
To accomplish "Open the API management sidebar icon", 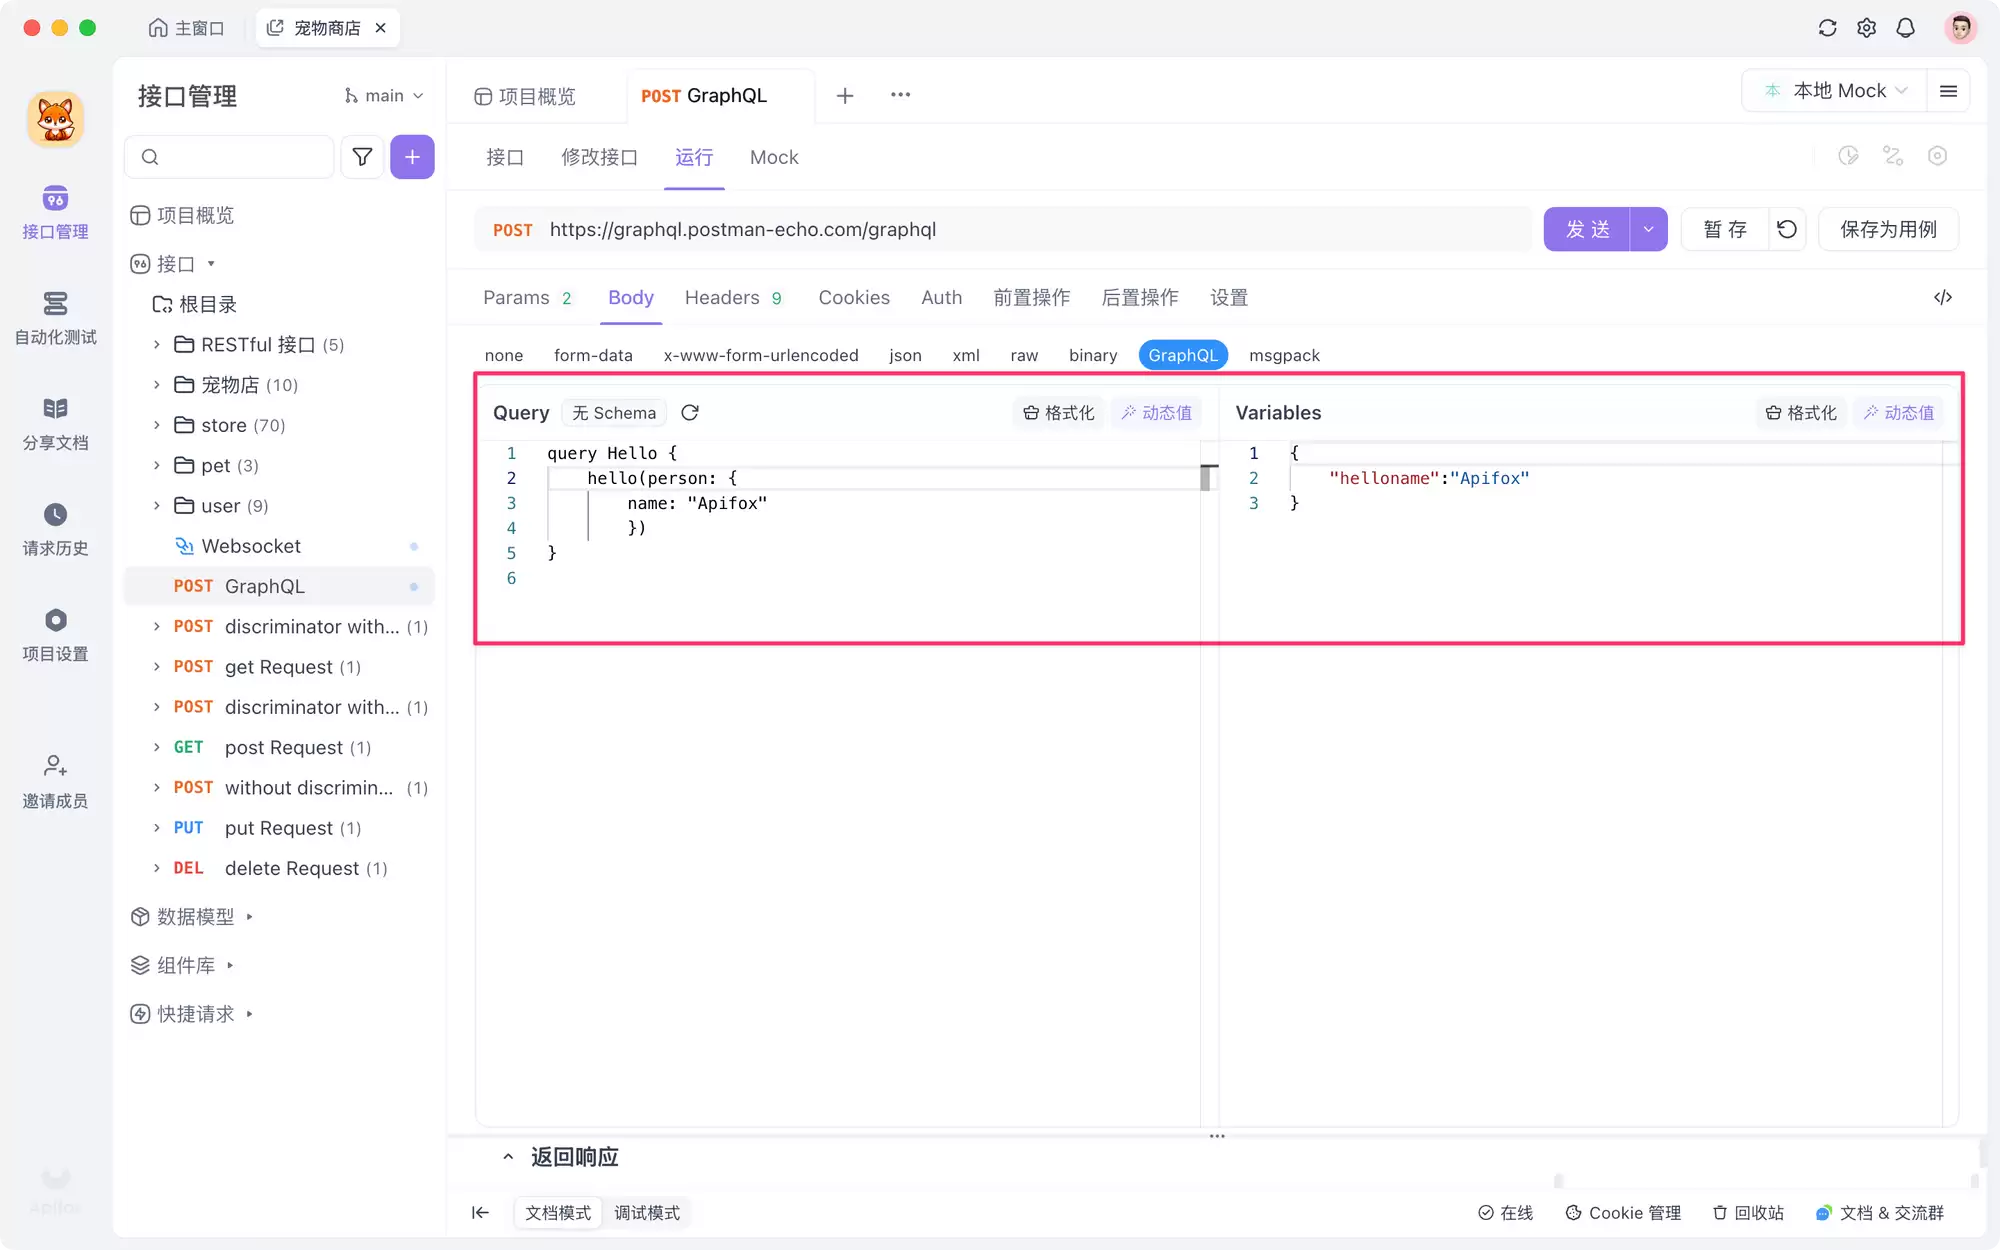I will pos(55,212).
